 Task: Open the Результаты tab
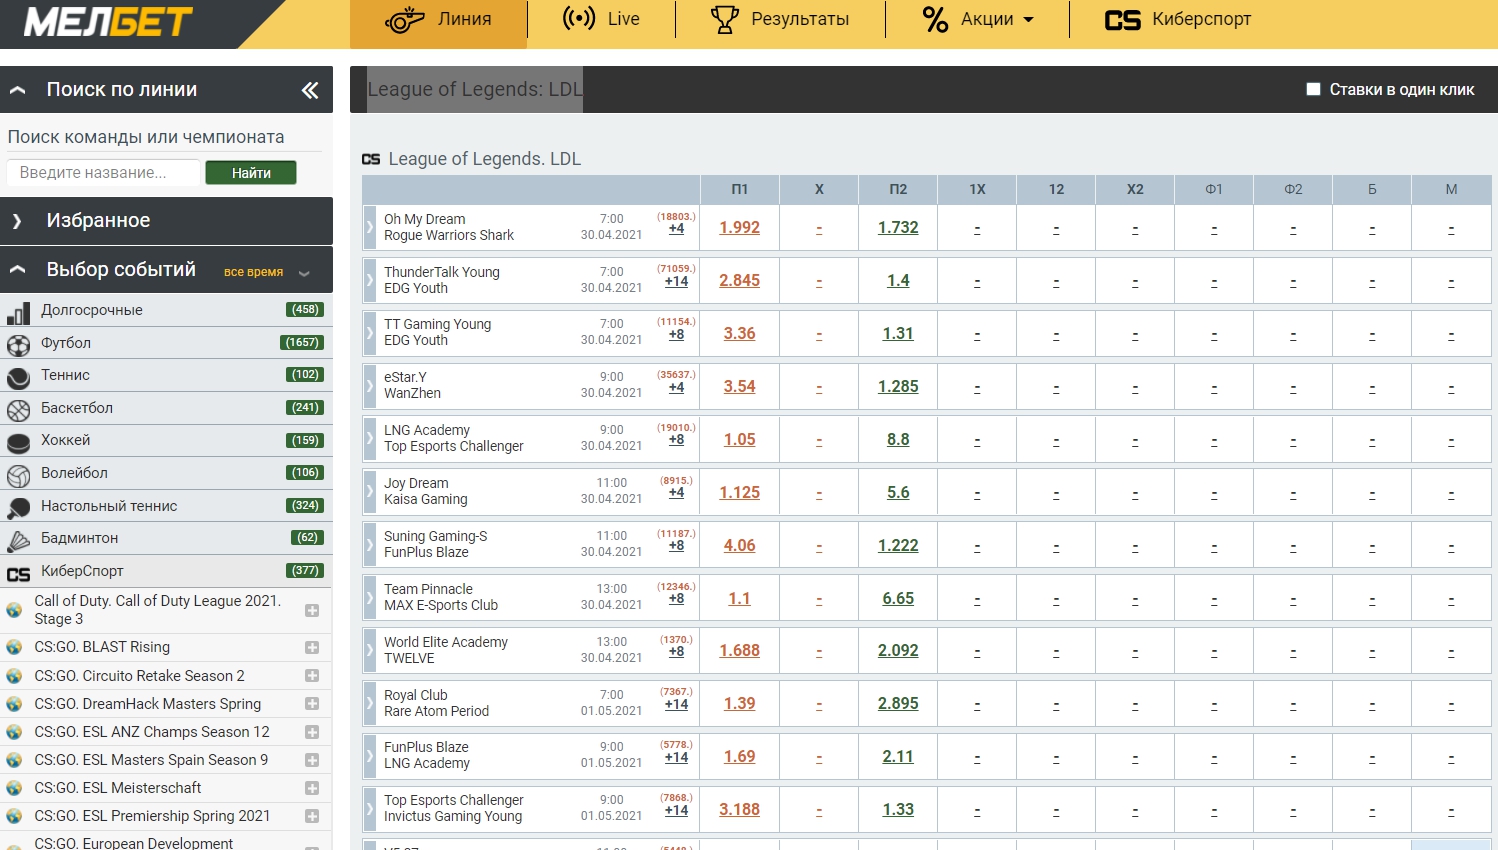tap(780, 19)
